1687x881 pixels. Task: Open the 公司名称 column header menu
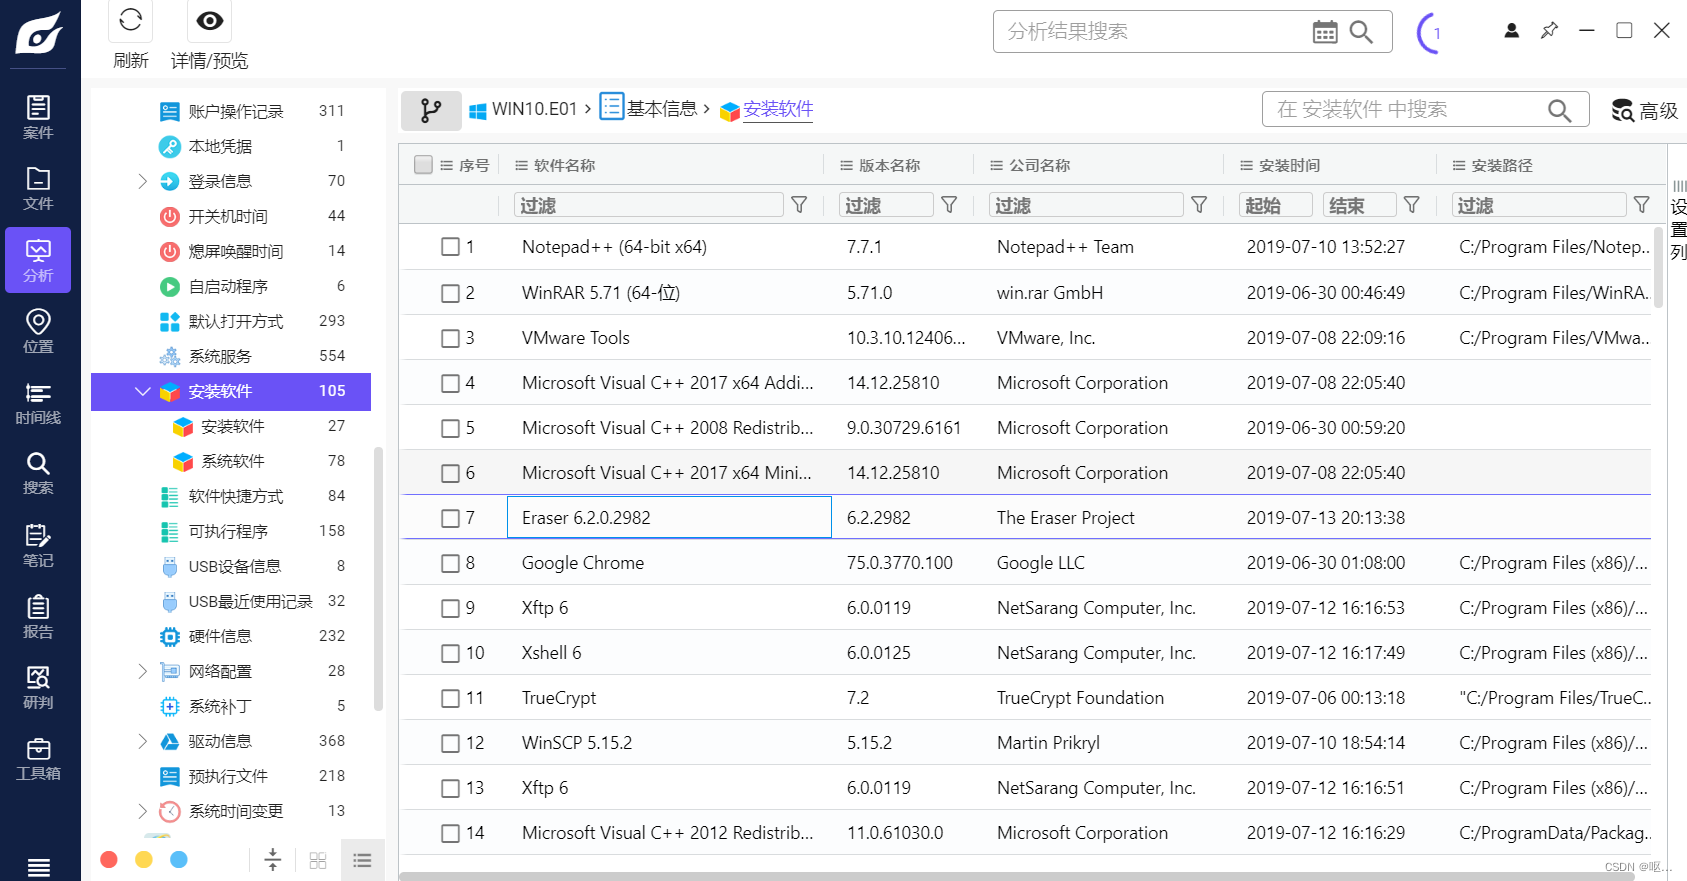(x=996, y=166)
